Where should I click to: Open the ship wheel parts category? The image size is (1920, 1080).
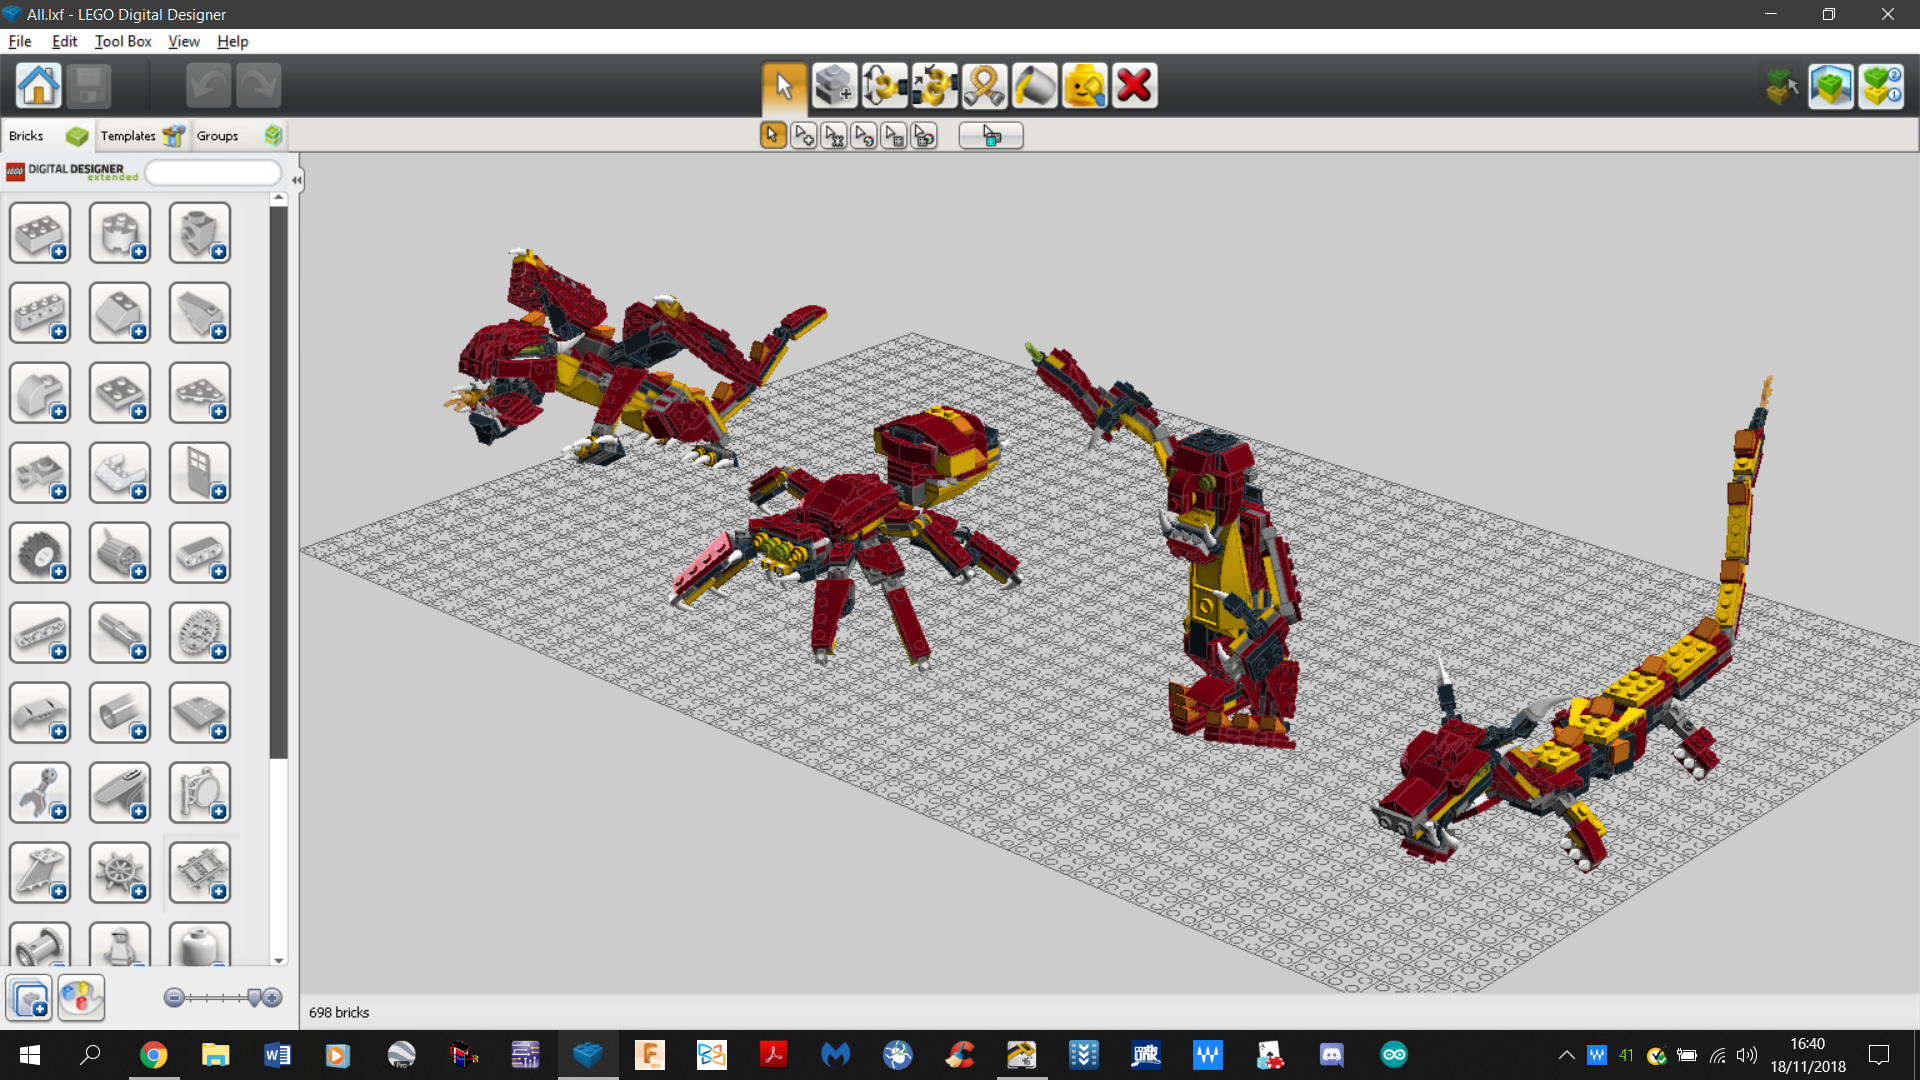click(x=120, y=873)
